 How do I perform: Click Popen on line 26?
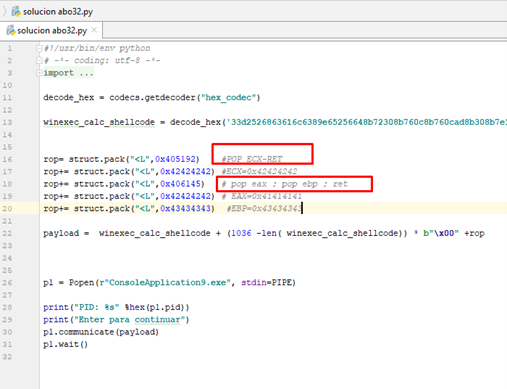(81, 283)
